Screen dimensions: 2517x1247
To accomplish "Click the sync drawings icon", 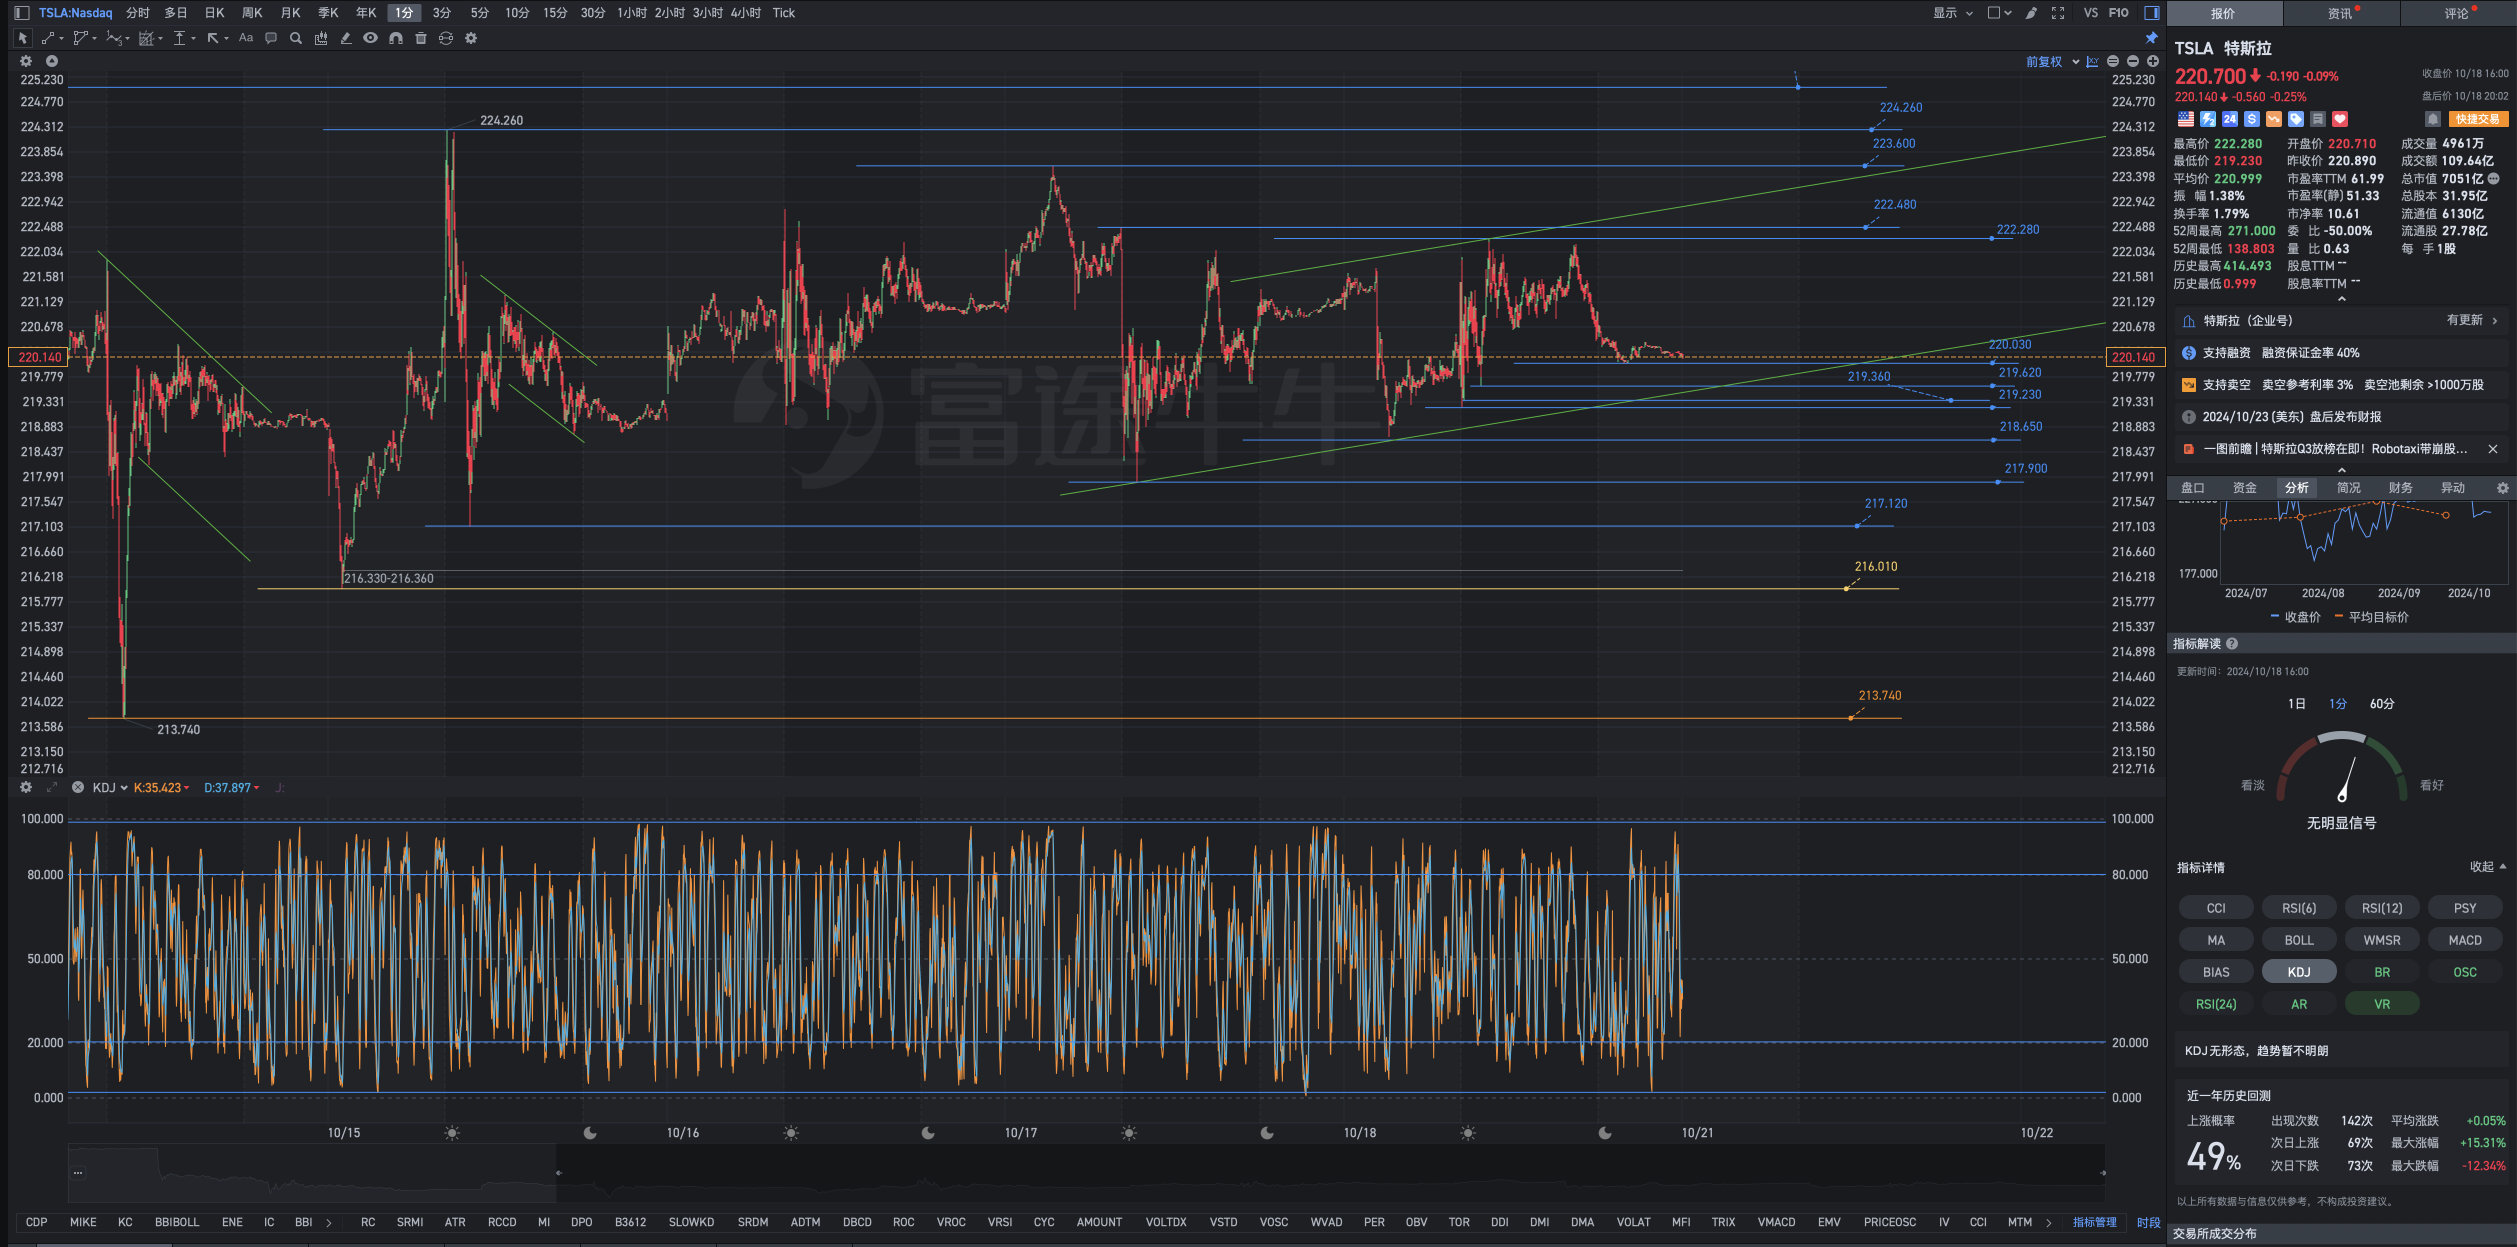I will [x=446, y=38].
